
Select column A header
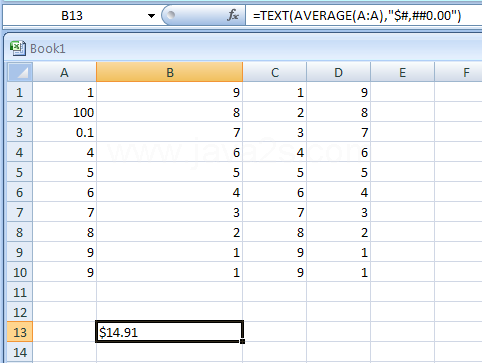click(65, 72)
